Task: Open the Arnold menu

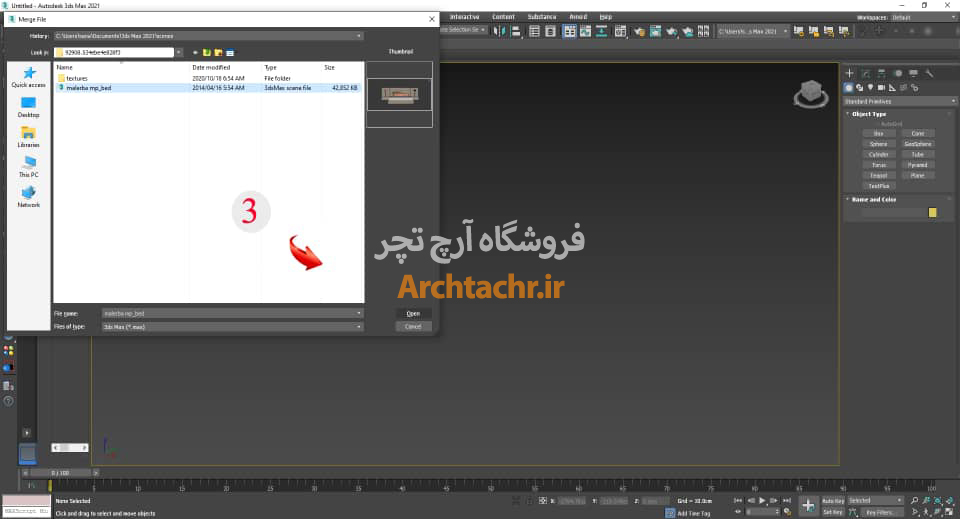Action: pyautogui.click(x=578, y=17)
